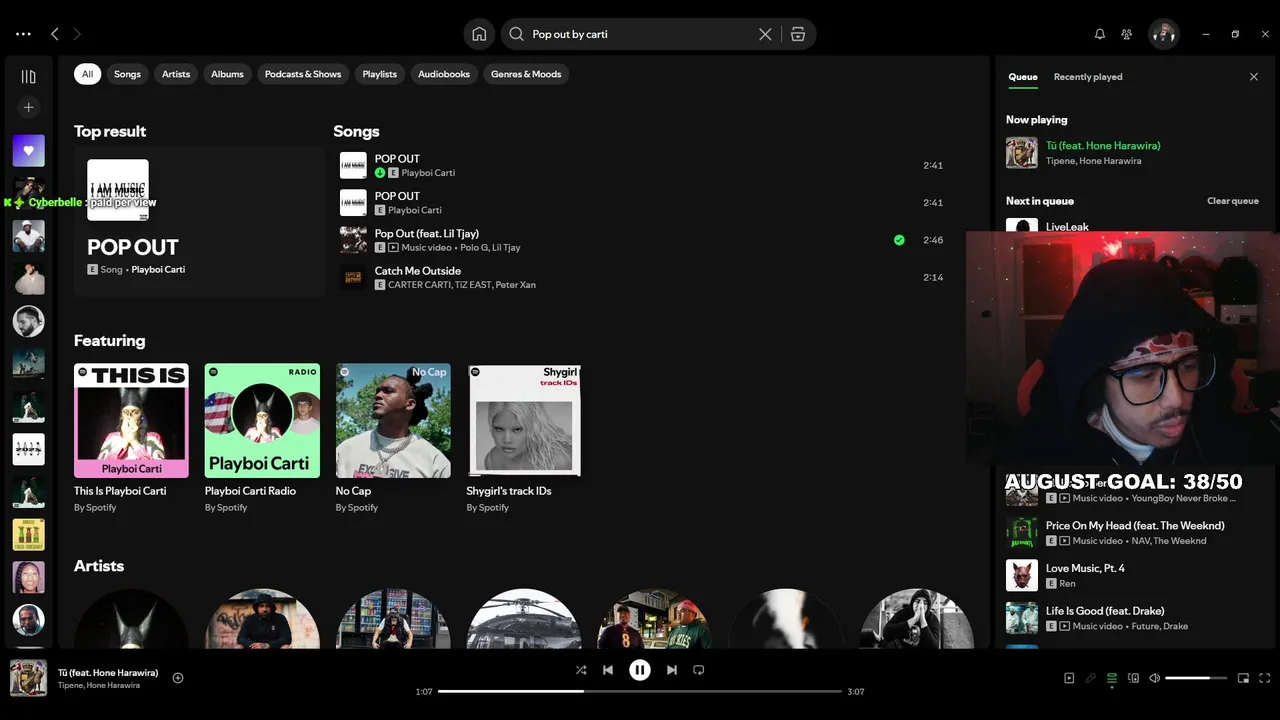Open the Tū (feat. Hone Harawira) now playing title
This screenshot has width=1280, height=720.
1103,146
